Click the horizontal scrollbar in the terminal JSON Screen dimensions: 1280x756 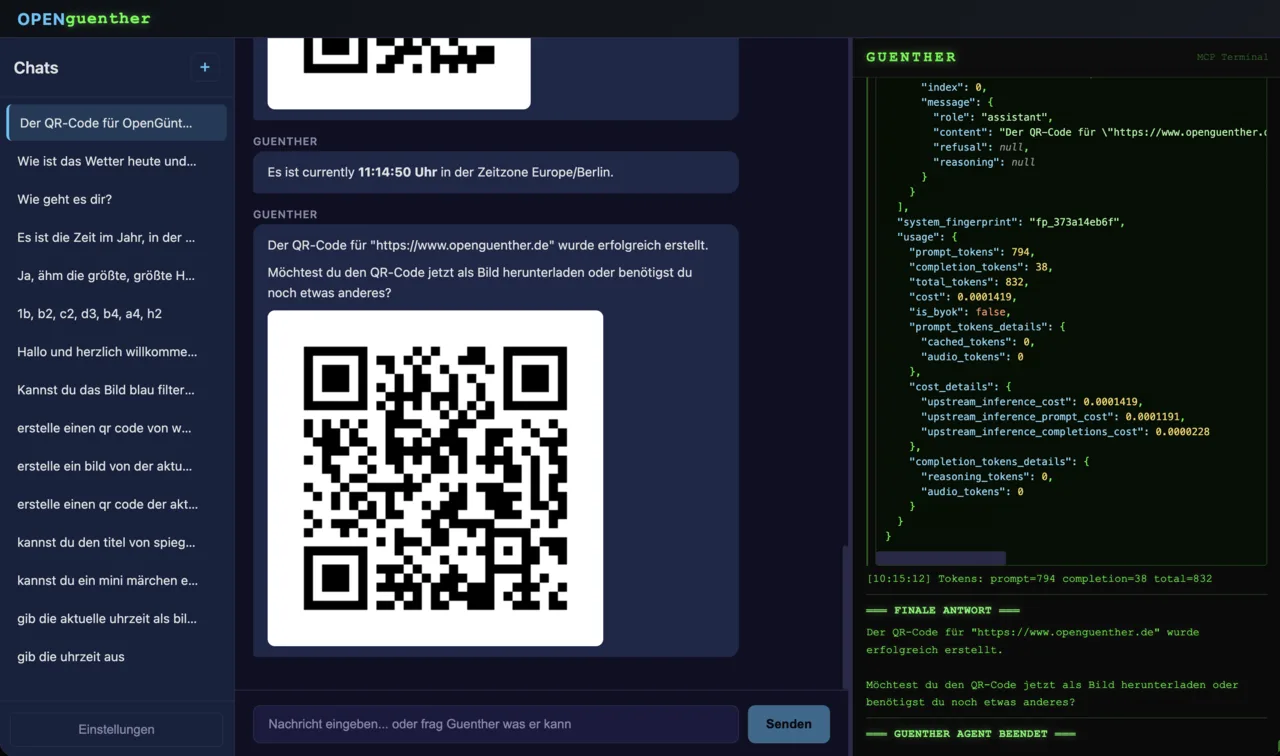pyautogui.click(x=941, y=558)
